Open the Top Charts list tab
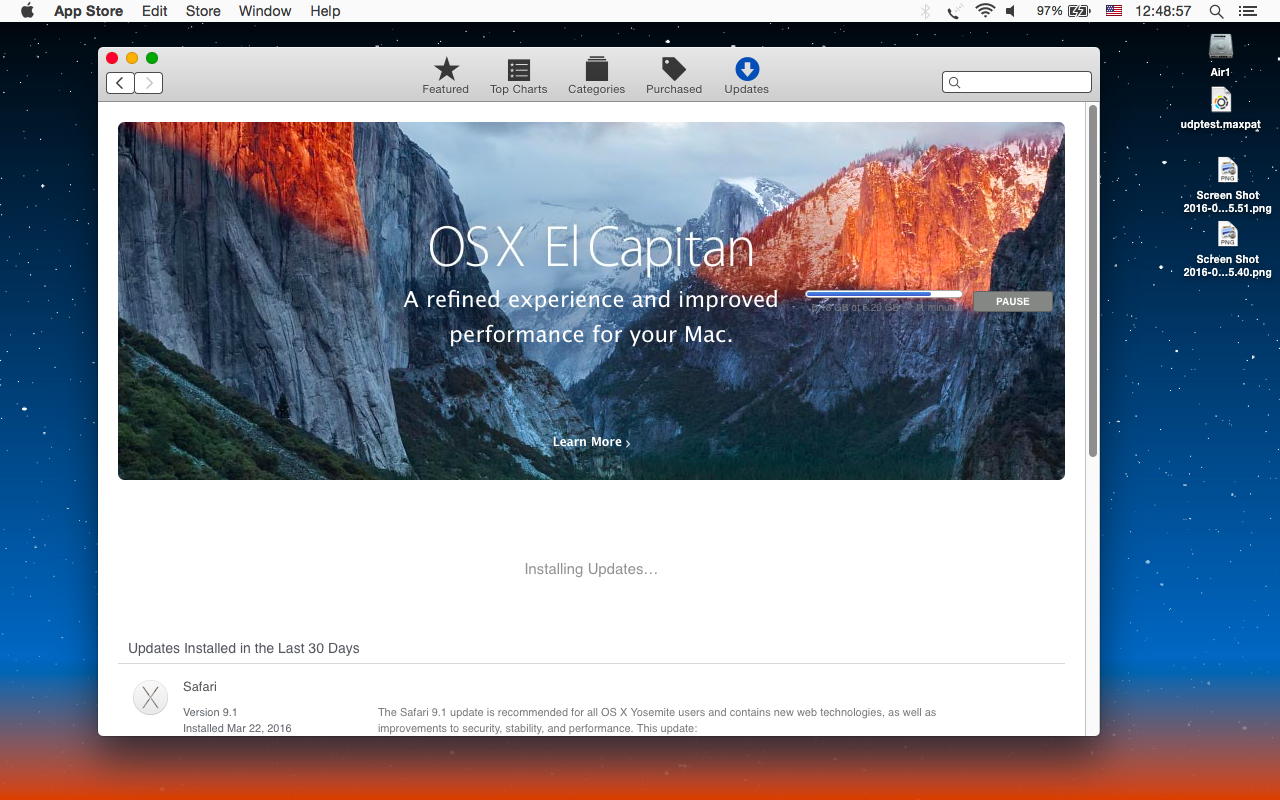This screenshot has width=1280, height=800. pyautogui.click(x=518, y=76)
